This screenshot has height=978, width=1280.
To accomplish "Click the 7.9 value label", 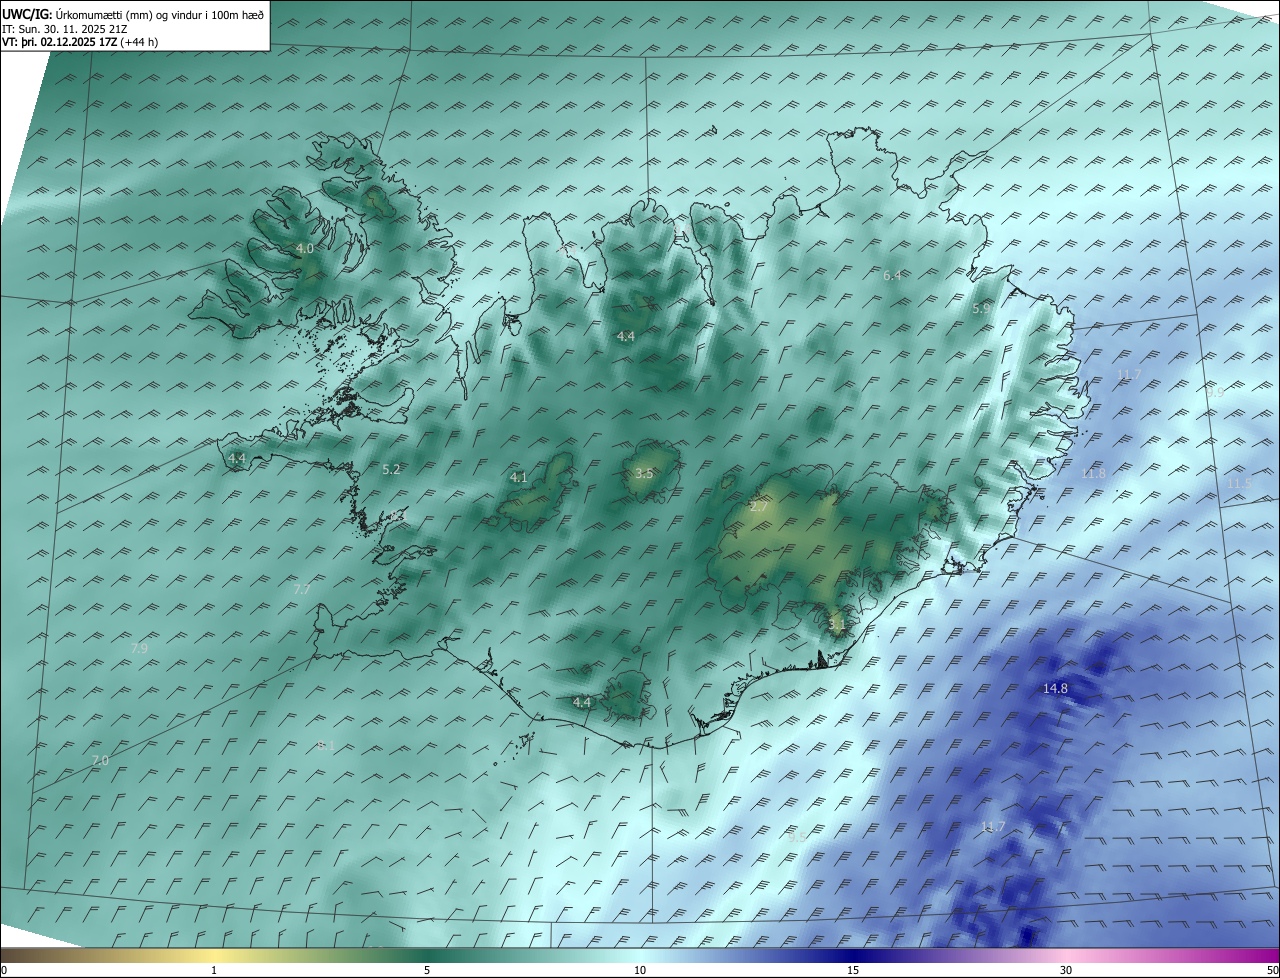I will tap(139, 648).
